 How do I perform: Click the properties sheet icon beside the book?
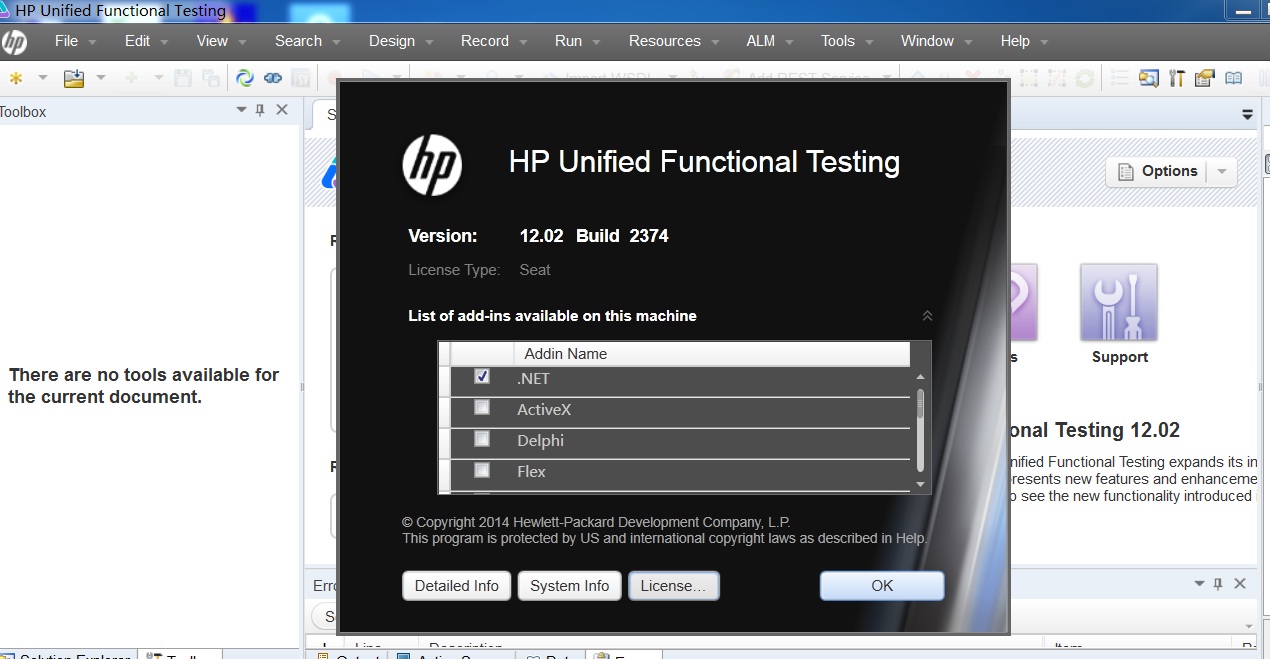pos(1205,78)
